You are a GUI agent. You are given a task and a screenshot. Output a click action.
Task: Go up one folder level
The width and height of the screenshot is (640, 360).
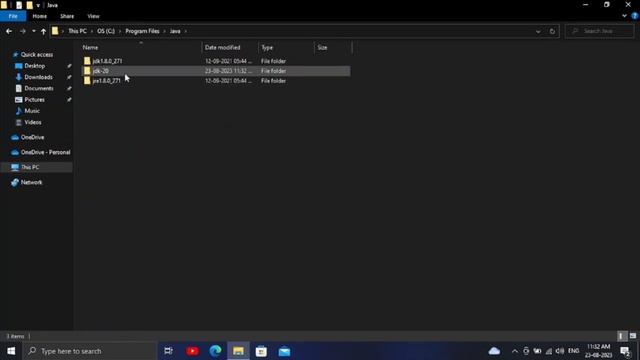[43, 31]
